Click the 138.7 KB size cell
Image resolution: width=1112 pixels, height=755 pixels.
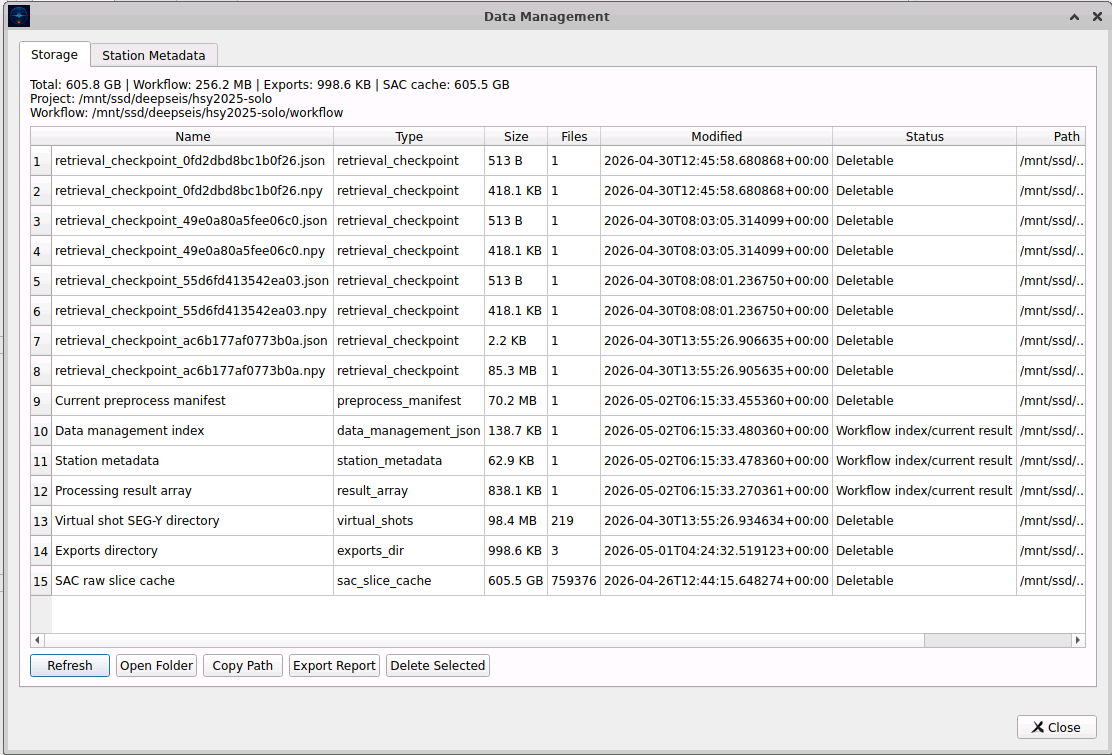click(x=516, y=431)
